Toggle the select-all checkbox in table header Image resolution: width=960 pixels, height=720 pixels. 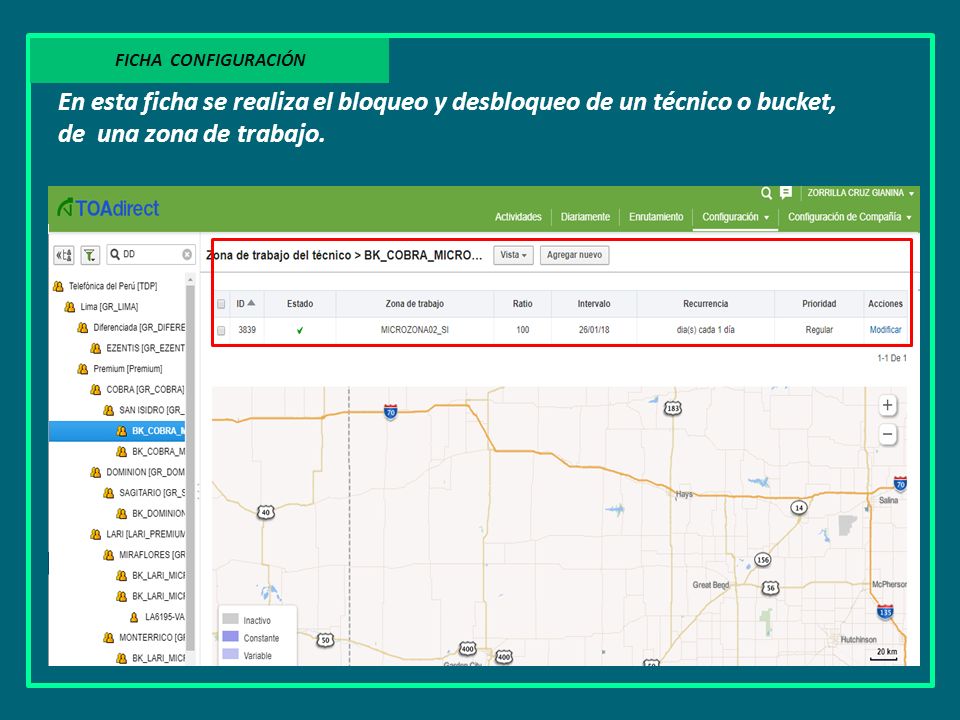pos(221,304)
